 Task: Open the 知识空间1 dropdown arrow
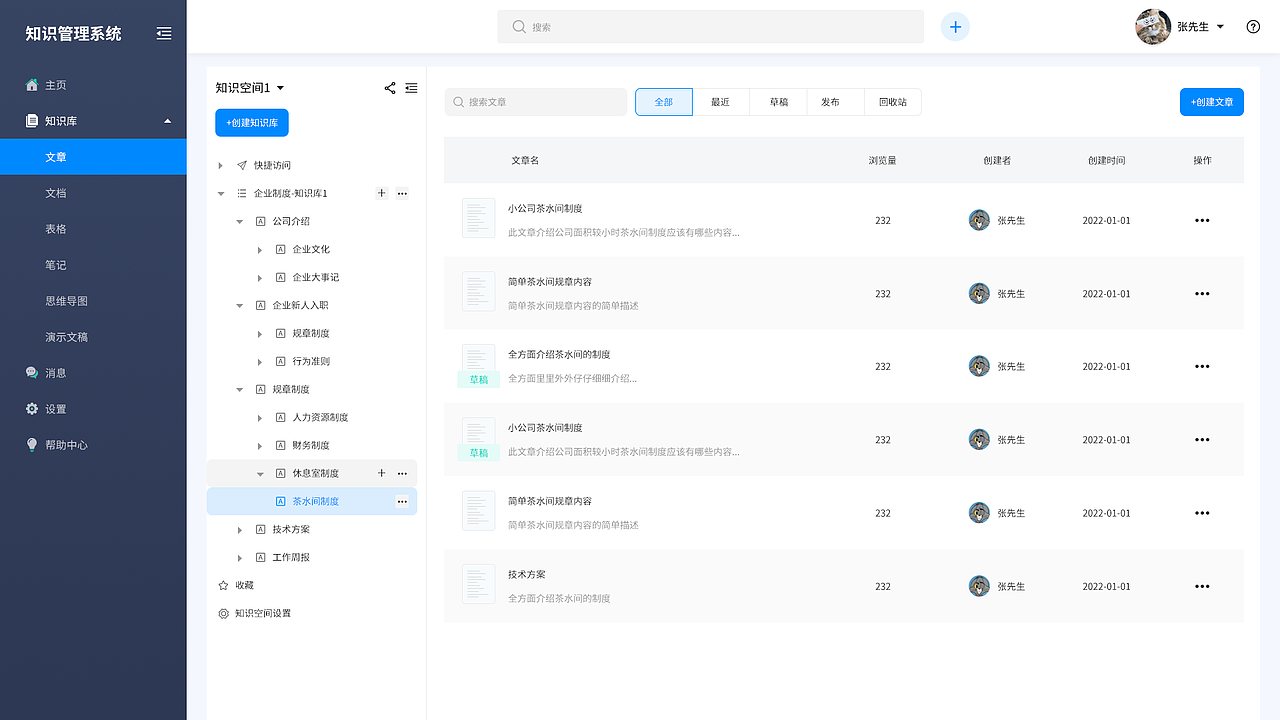click(279, 88)
